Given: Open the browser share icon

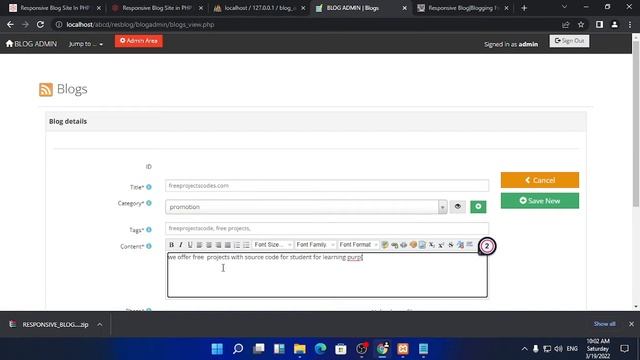Looking at the screenshot, I should 565,24.
